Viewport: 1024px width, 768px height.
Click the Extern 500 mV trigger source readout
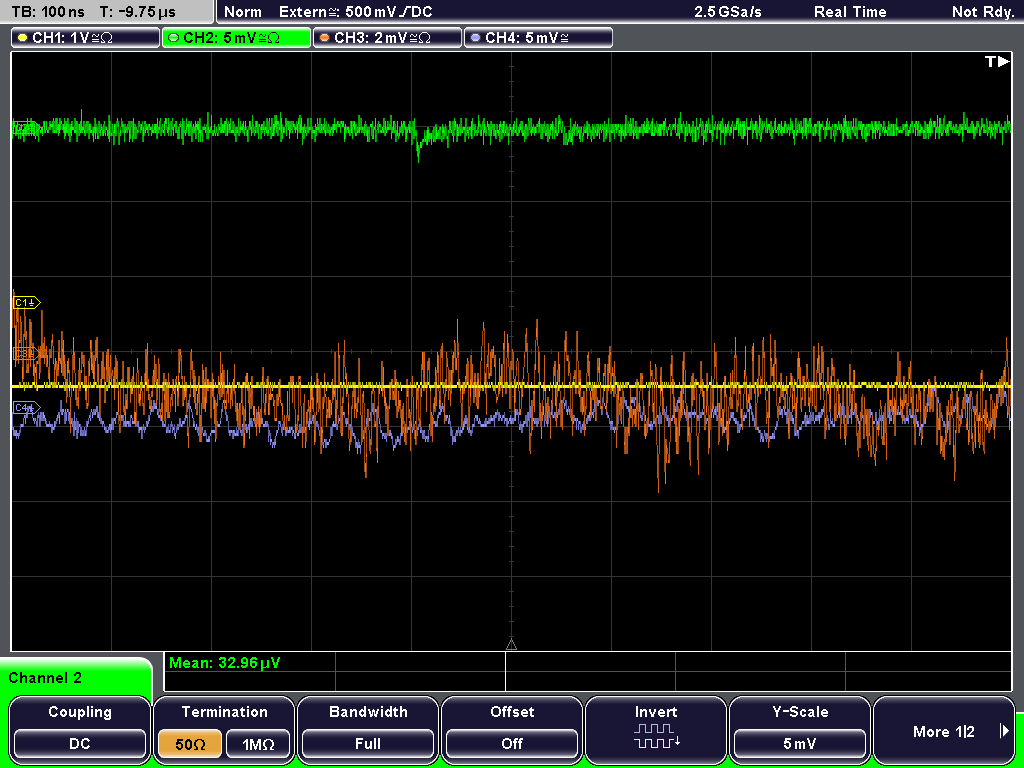(355, 12)
